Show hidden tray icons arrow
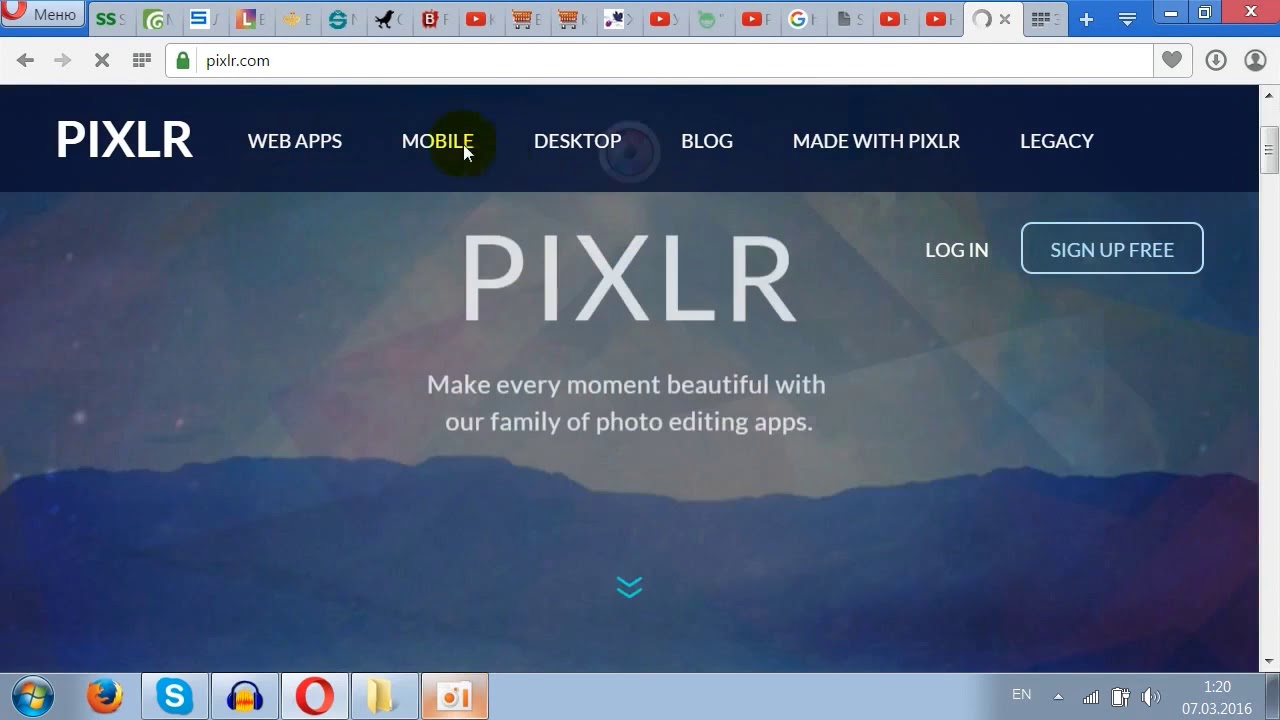 click(x=1058, y=697)
